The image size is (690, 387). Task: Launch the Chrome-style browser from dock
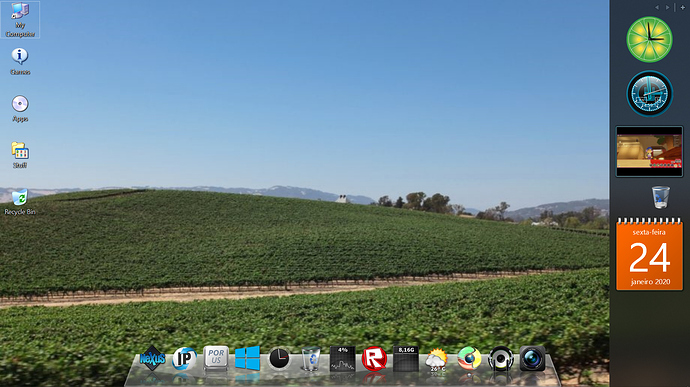(x=469, y=358)
